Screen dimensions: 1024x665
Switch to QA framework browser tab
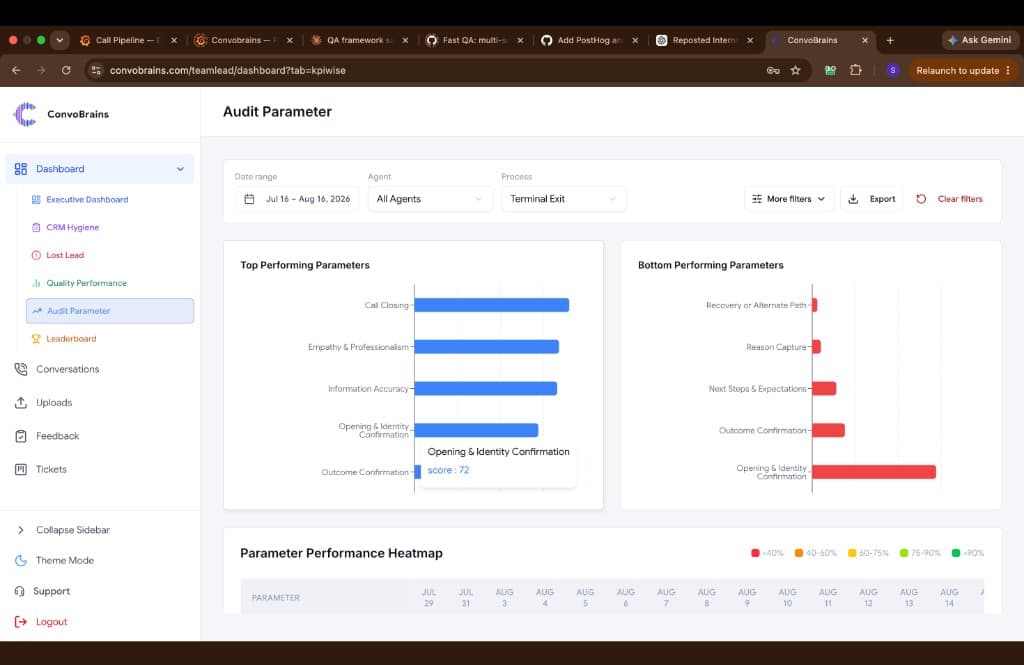pos(359,40)
